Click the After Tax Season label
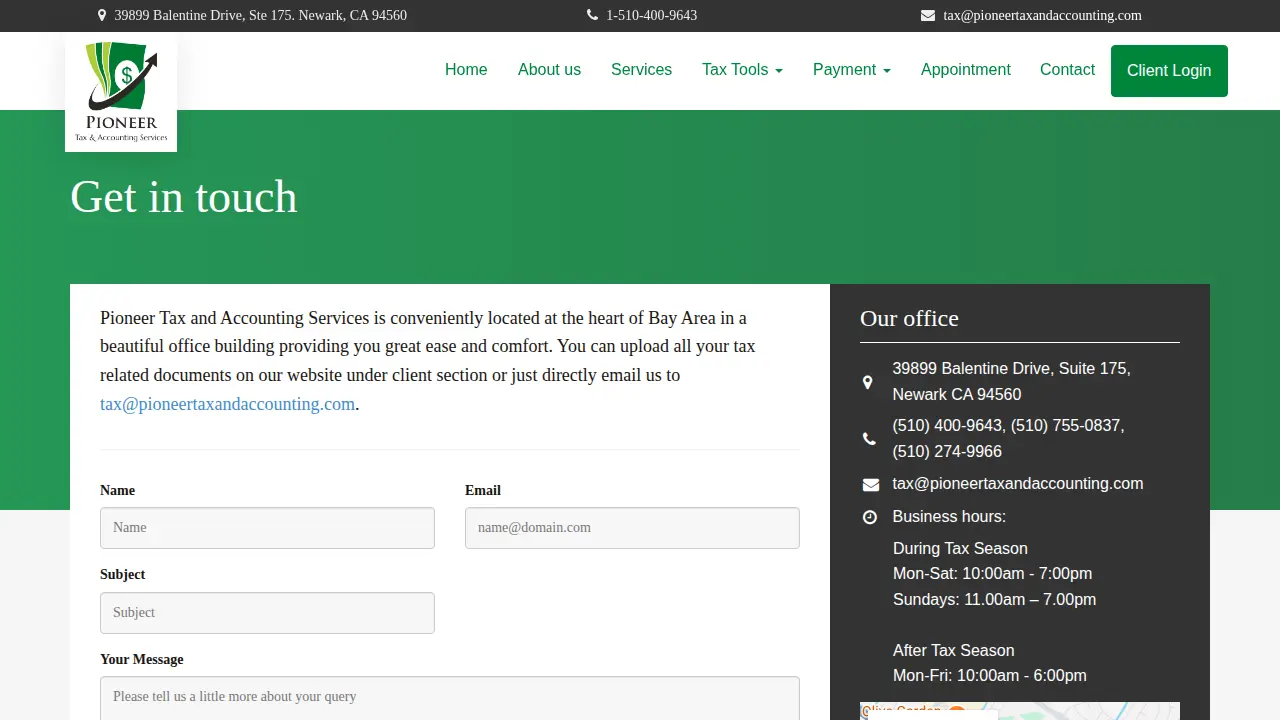This screenshot has width=1280, height=720. click(953, 651)
